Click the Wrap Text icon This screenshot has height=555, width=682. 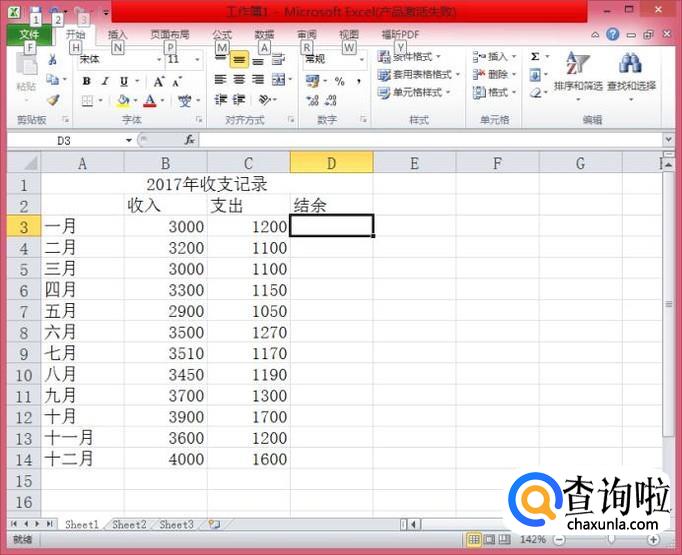point(278,60)
